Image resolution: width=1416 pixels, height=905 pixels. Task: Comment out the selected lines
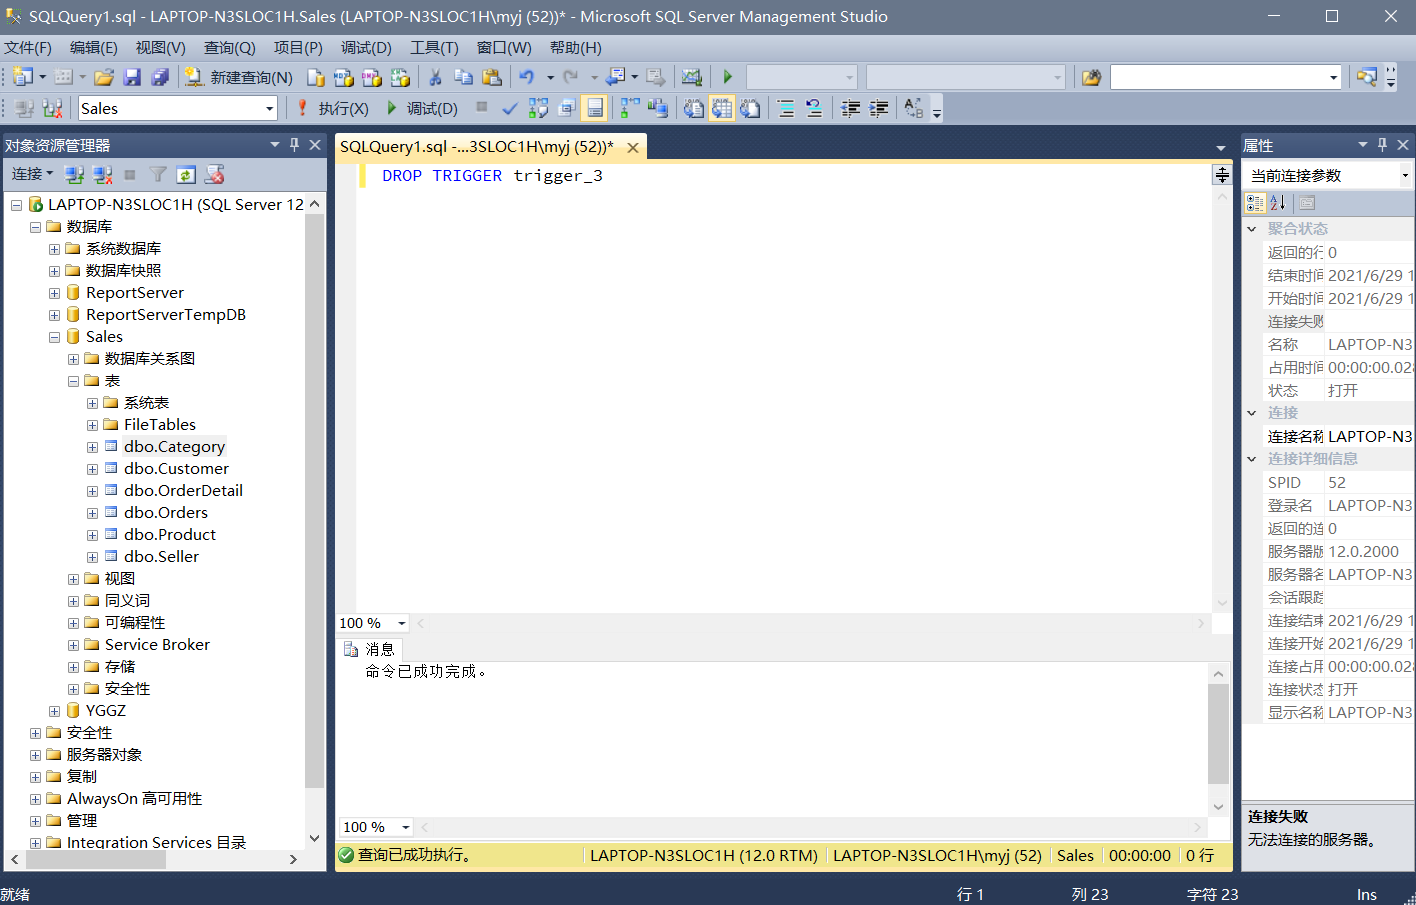pyautogui.click(x=786, y=108)
